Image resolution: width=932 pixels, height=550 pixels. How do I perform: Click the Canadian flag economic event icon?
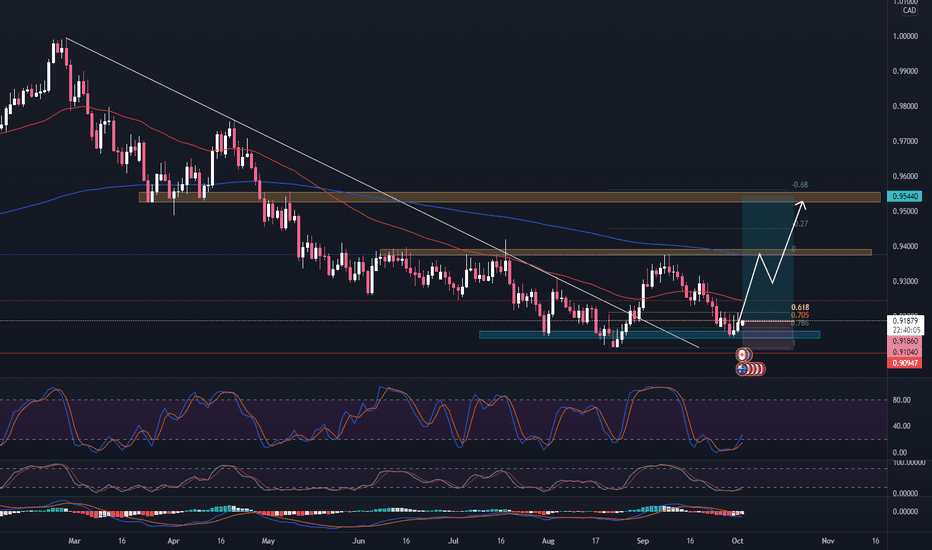click(741, 355)
